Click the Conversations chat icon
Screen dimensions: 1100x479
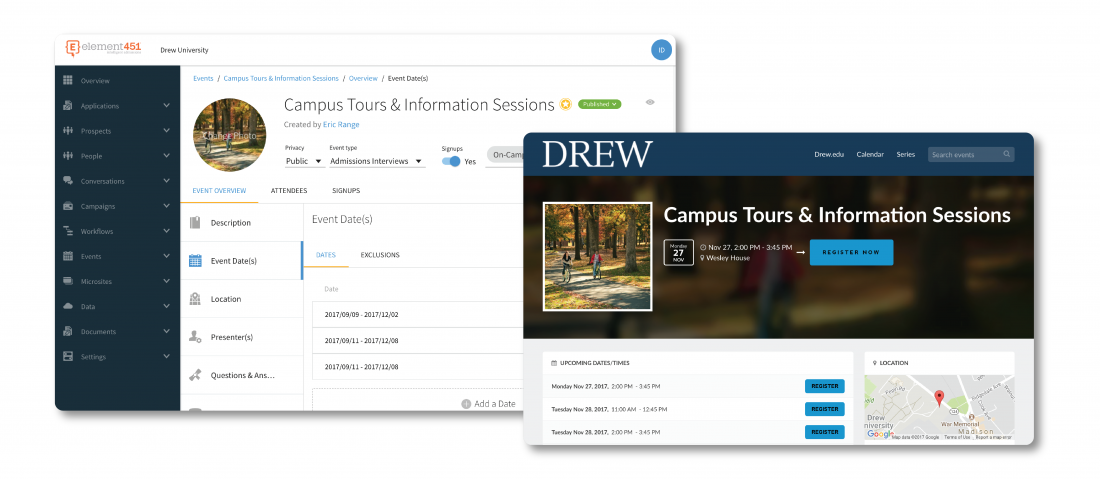pyautogui.click(x=68, y=181)
